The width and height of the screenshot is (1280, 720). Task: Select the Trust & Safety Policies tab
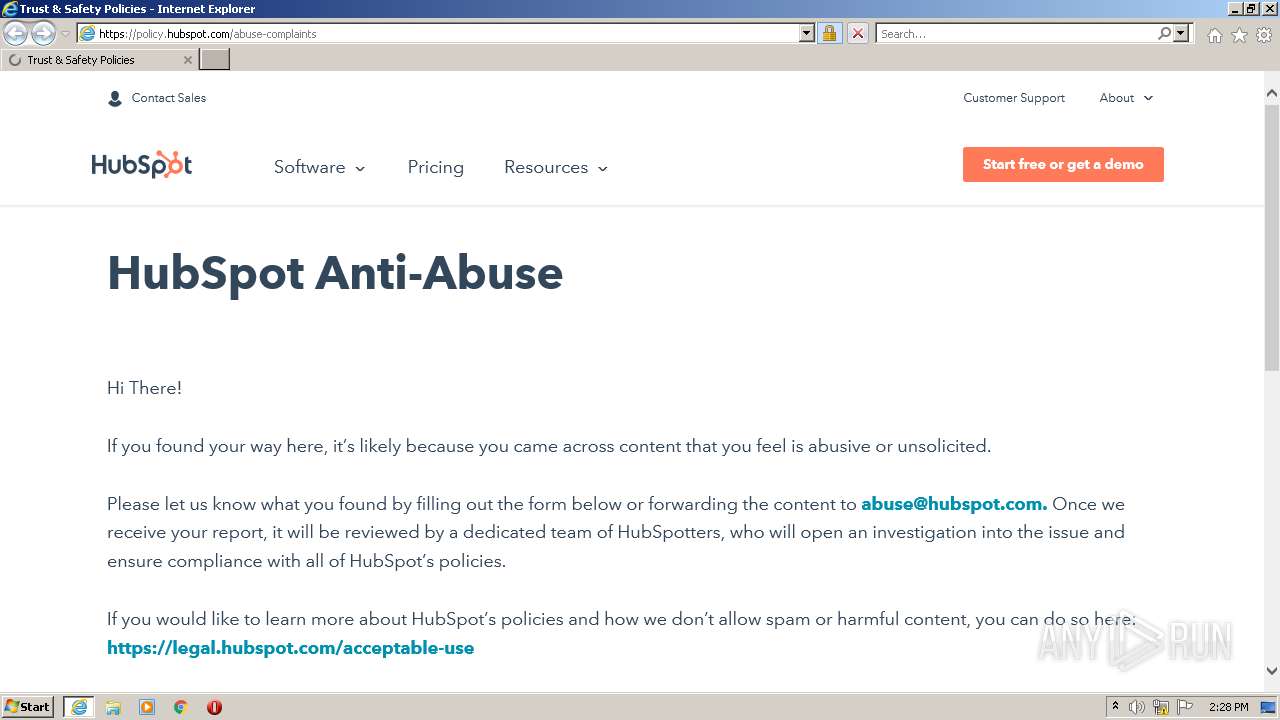click(x=99, y=60)
